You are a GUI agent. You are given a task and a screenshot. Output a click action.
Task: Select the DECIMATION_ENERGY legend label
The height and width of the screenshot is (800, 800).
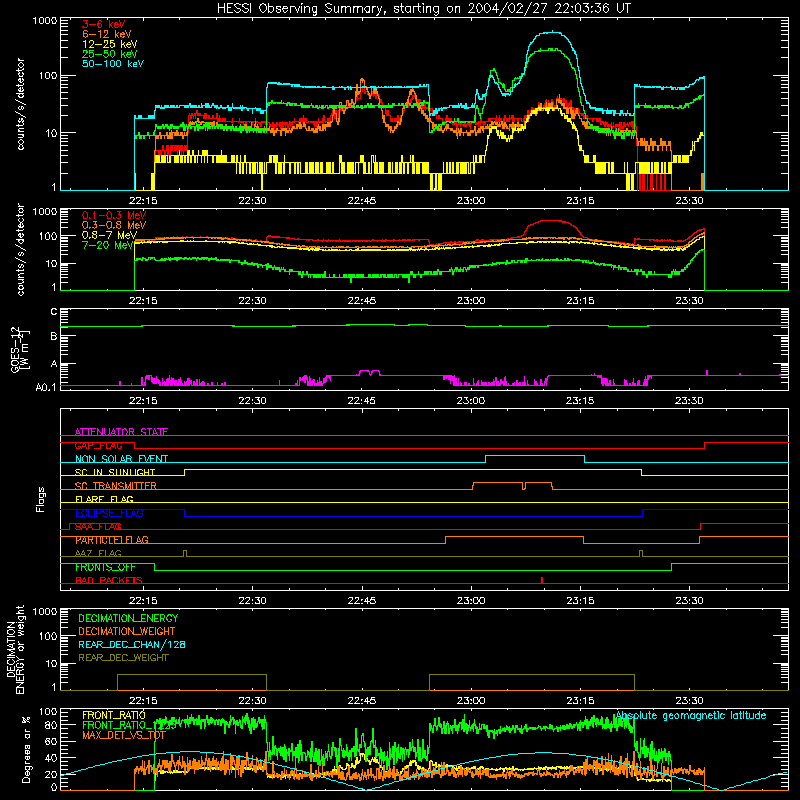click(128, 618)
